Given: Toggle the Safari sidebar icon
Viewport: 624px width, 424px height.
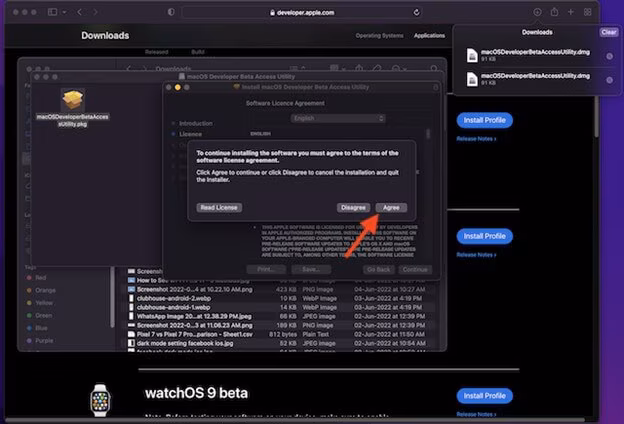Looking at the screenshot, I should click(x=52, y=12).
